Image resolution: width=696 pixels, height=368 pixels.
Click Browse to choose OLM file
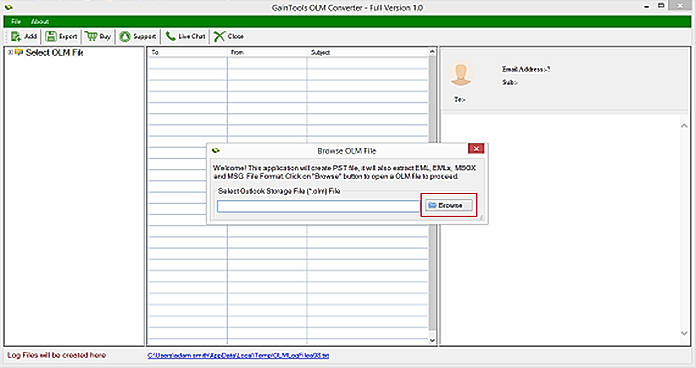[x=449, y=206]
